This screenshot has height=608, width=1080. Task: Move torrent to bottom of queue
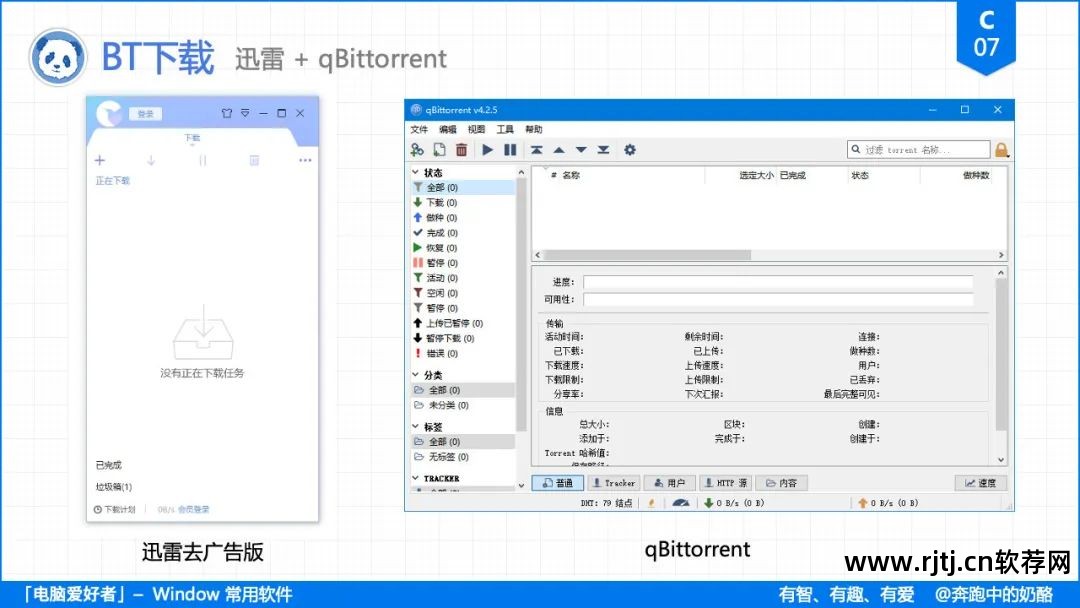click(603, 149)
